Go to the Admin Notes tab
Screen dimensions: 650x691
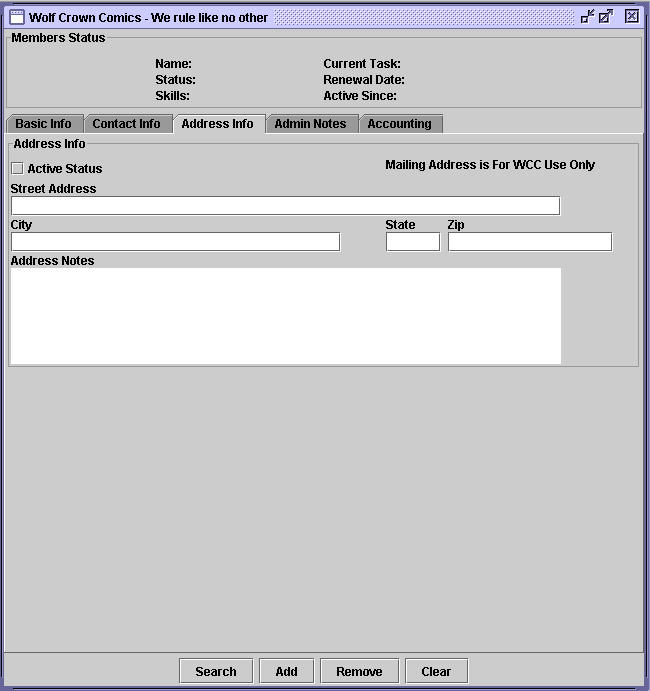[x=311, y=124]
